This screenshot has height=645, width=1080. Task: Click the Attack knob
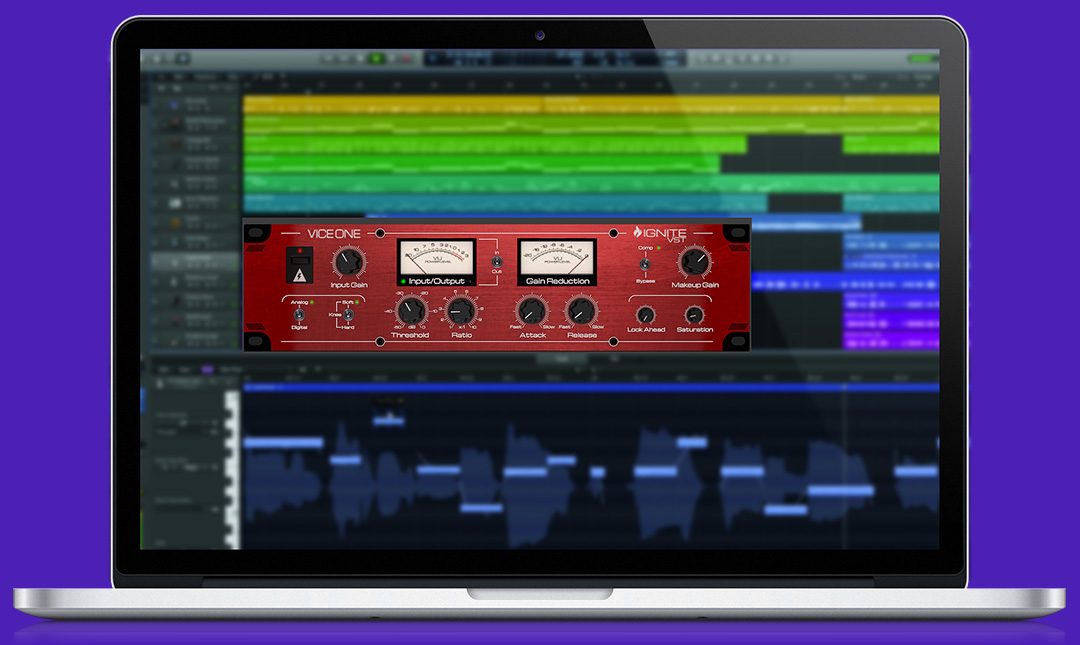pyautogui.click(x=532, y=311)
